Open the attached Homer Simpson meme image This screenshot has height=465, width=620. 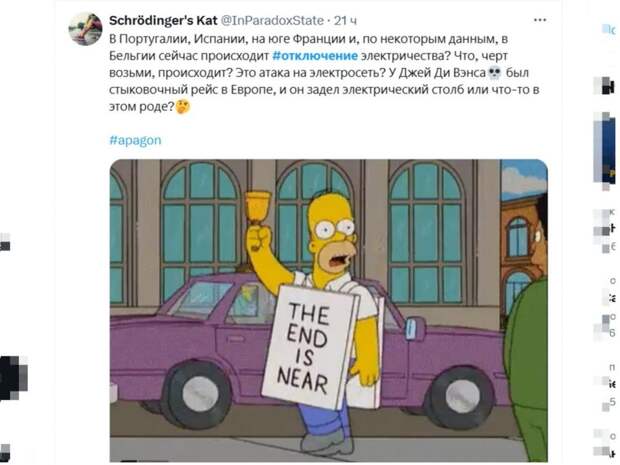329,310
